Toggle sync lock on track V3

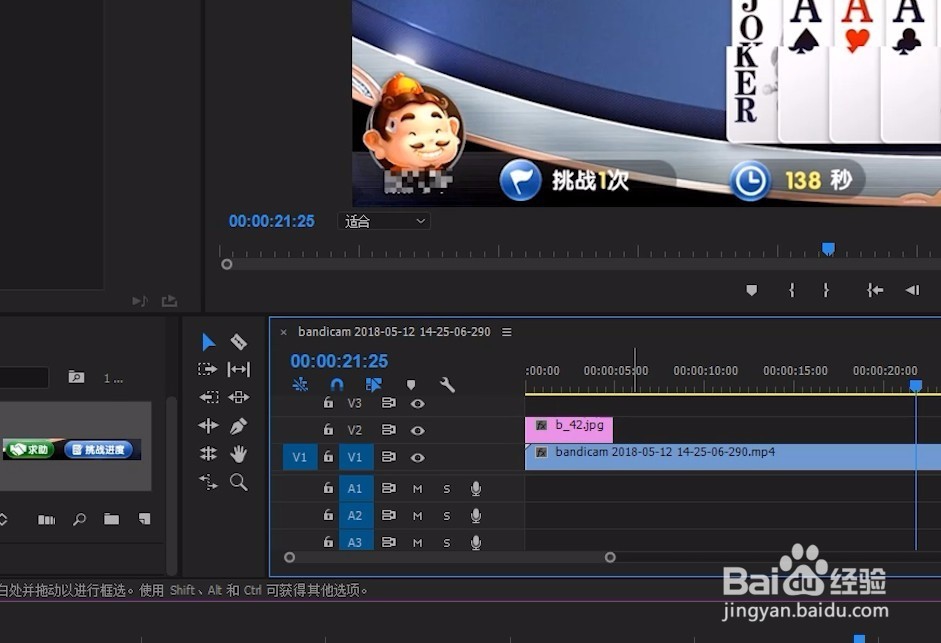click(x=389, y=403)
